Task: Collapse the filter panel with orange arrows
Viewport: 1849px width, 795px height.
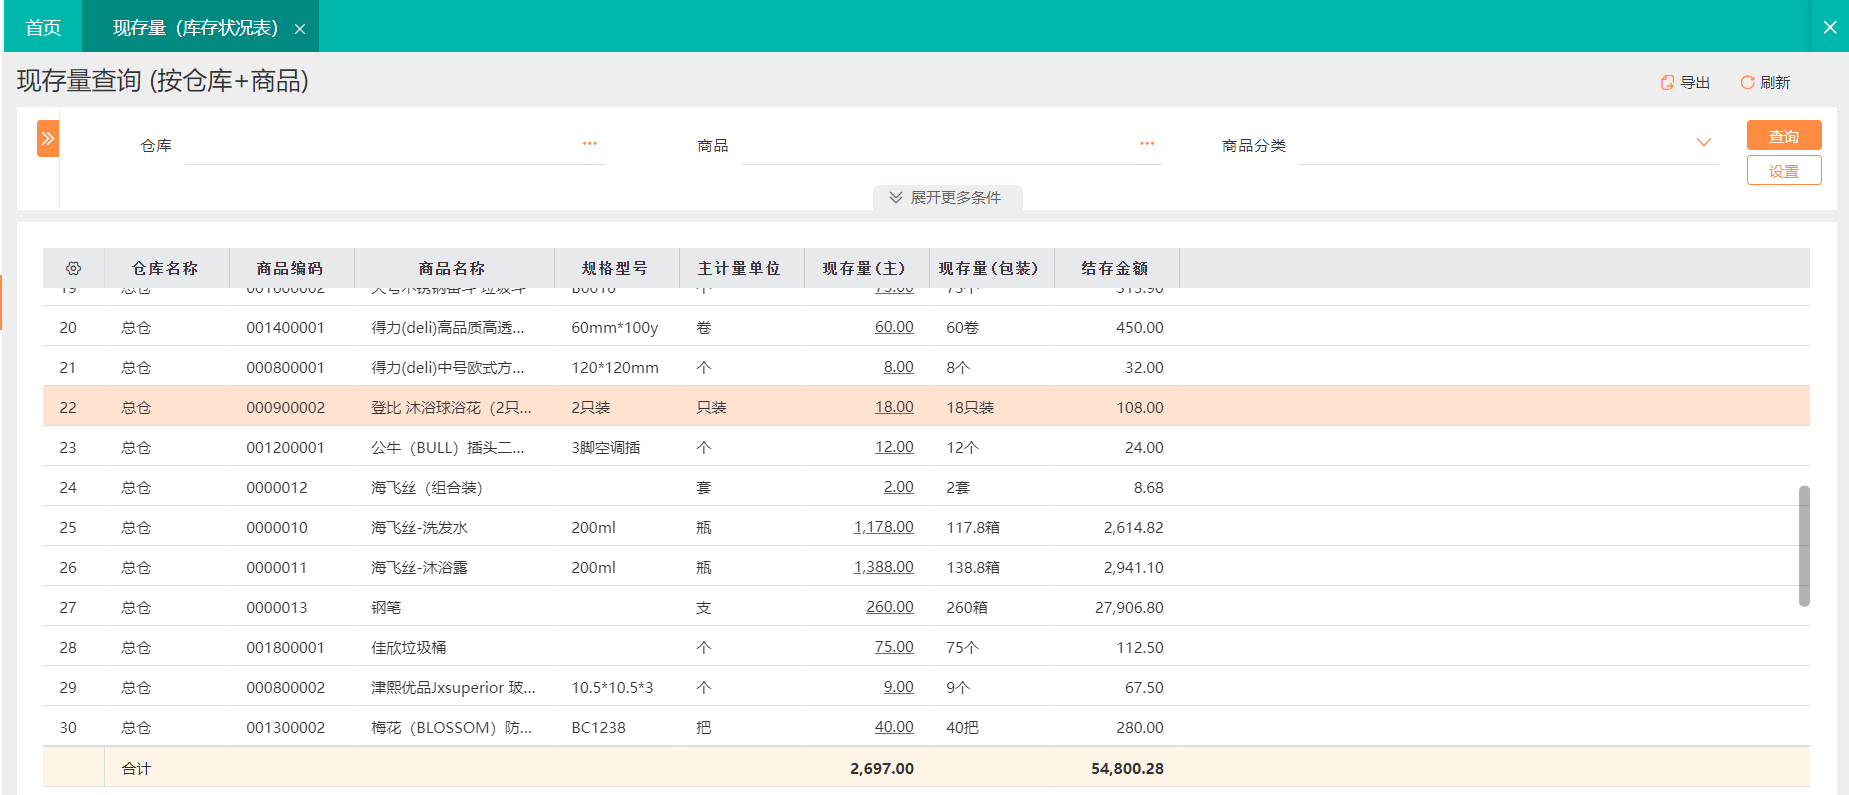Action: (48, 139)
